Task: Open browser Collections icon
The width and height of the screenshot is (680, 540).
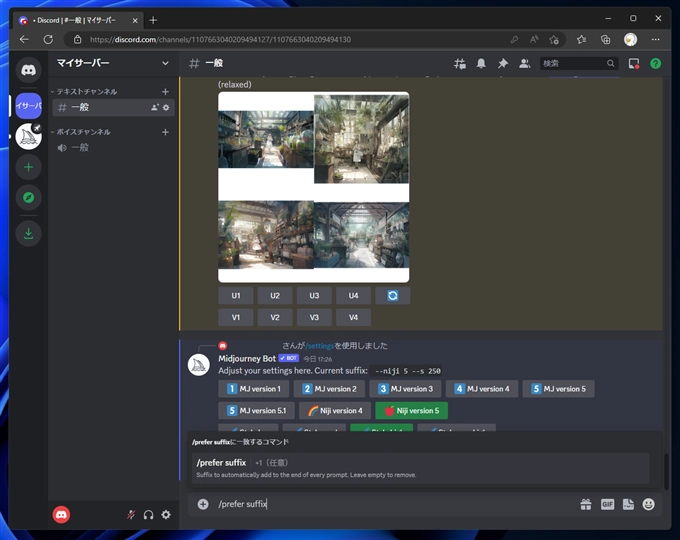Action: point(605,39)
